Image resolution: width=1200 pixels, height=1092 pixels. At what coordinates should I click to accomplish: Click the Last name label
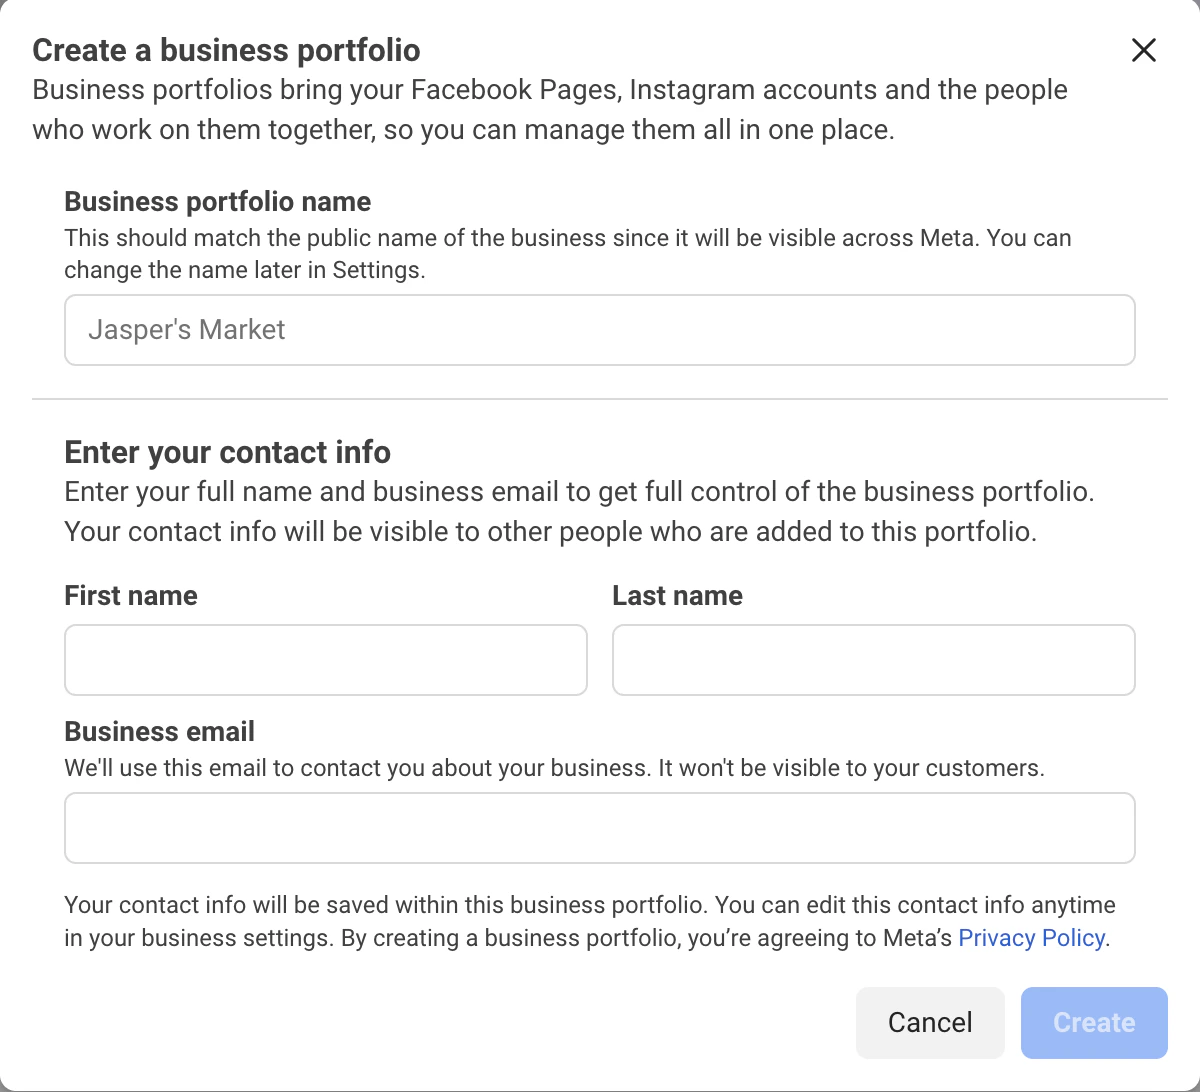click(677, 595)
